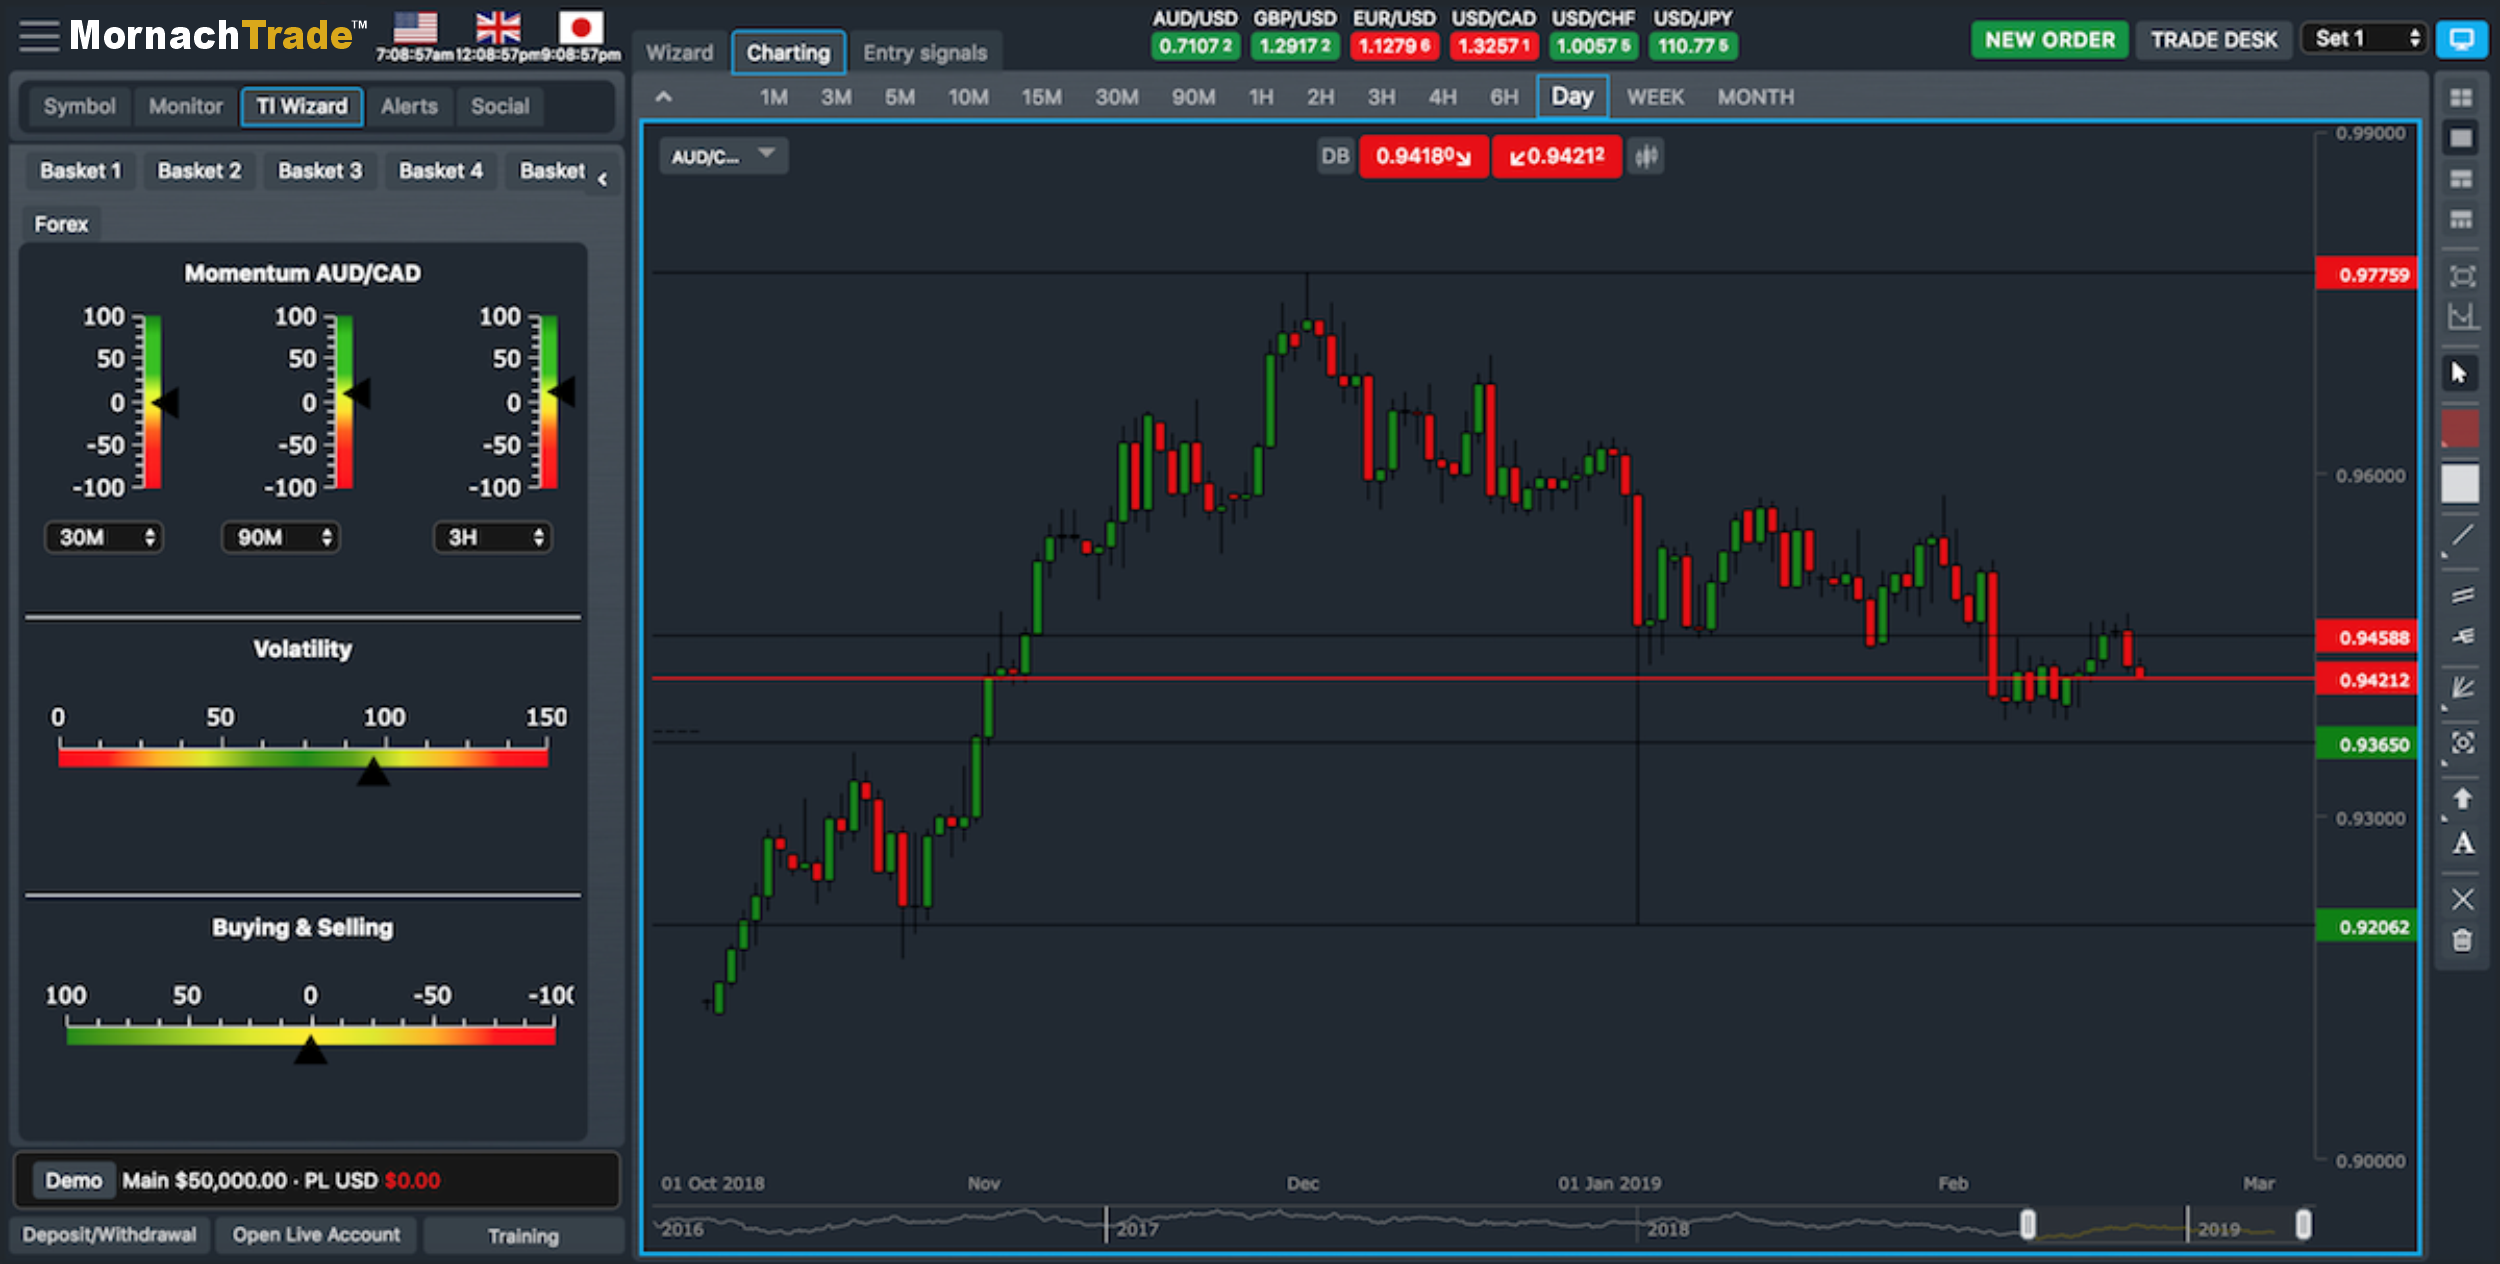The height and width of the screenshot is (1264, 2500).
Task: Select the trend line drawing tool
Action: pyautogui.click(x=2462, y=536)
